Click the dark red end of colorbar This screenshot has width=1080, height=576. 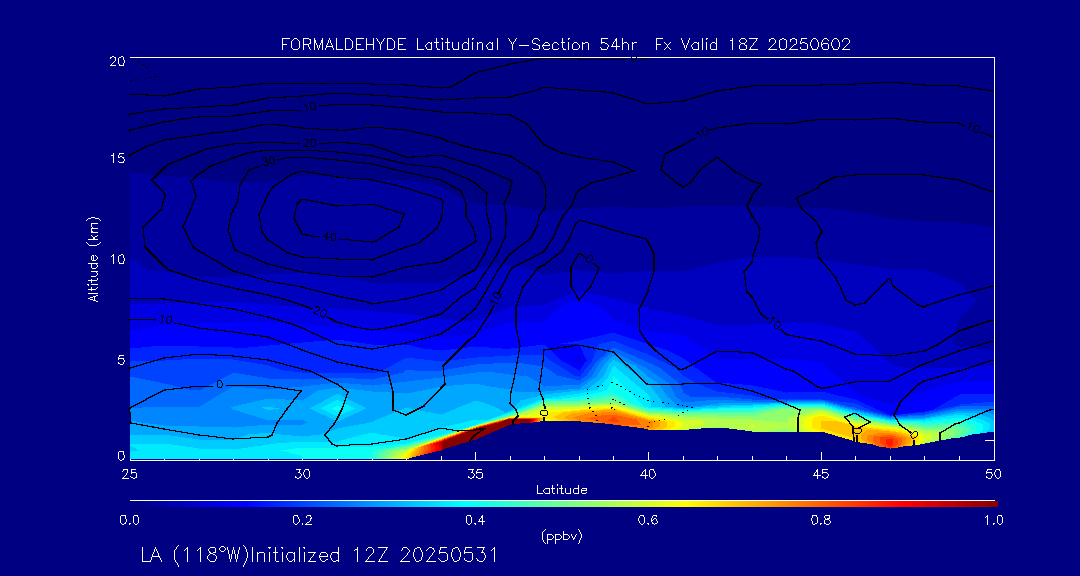coord(982,504)
